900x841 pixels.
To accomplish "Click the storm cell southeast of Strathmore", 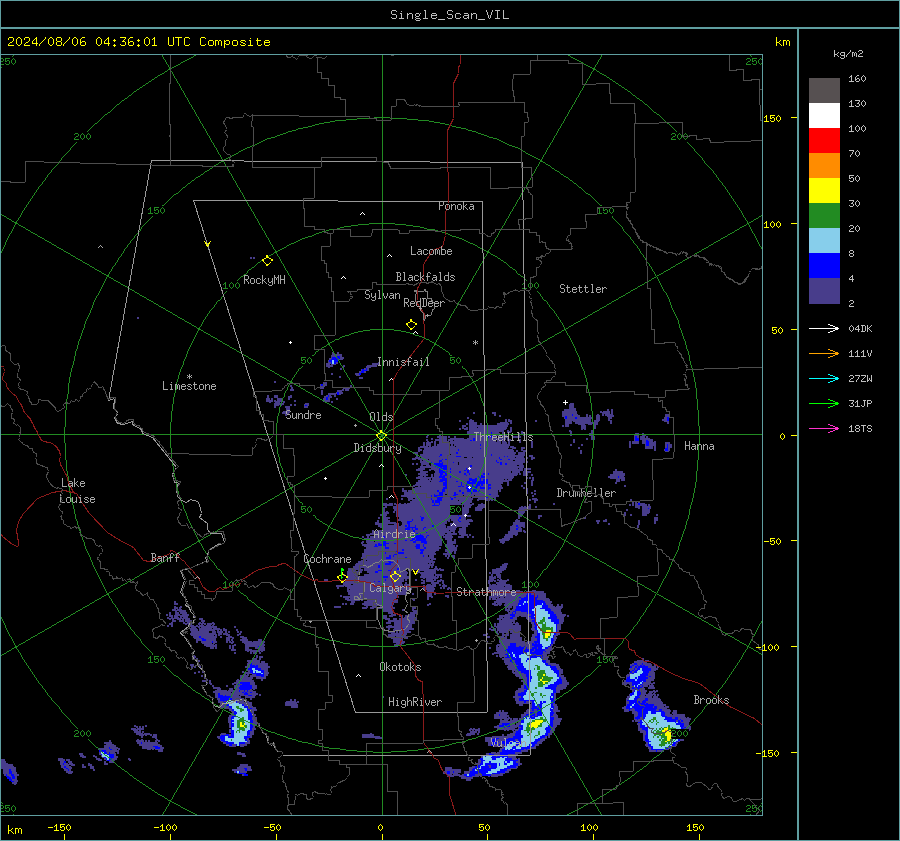I will [544, 625].
